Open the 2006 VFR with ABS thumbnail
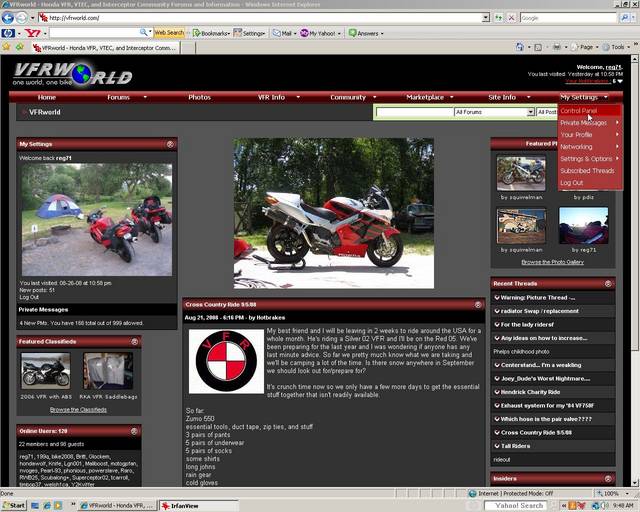Screen dimensions: 640x512 (x=45, y=370)
